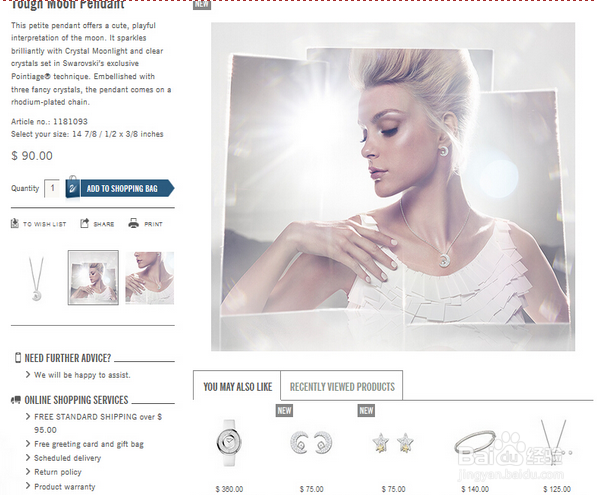This screenshot has width=597, height=495.
Task: Open Product warranty link
Action: [65, 487]
